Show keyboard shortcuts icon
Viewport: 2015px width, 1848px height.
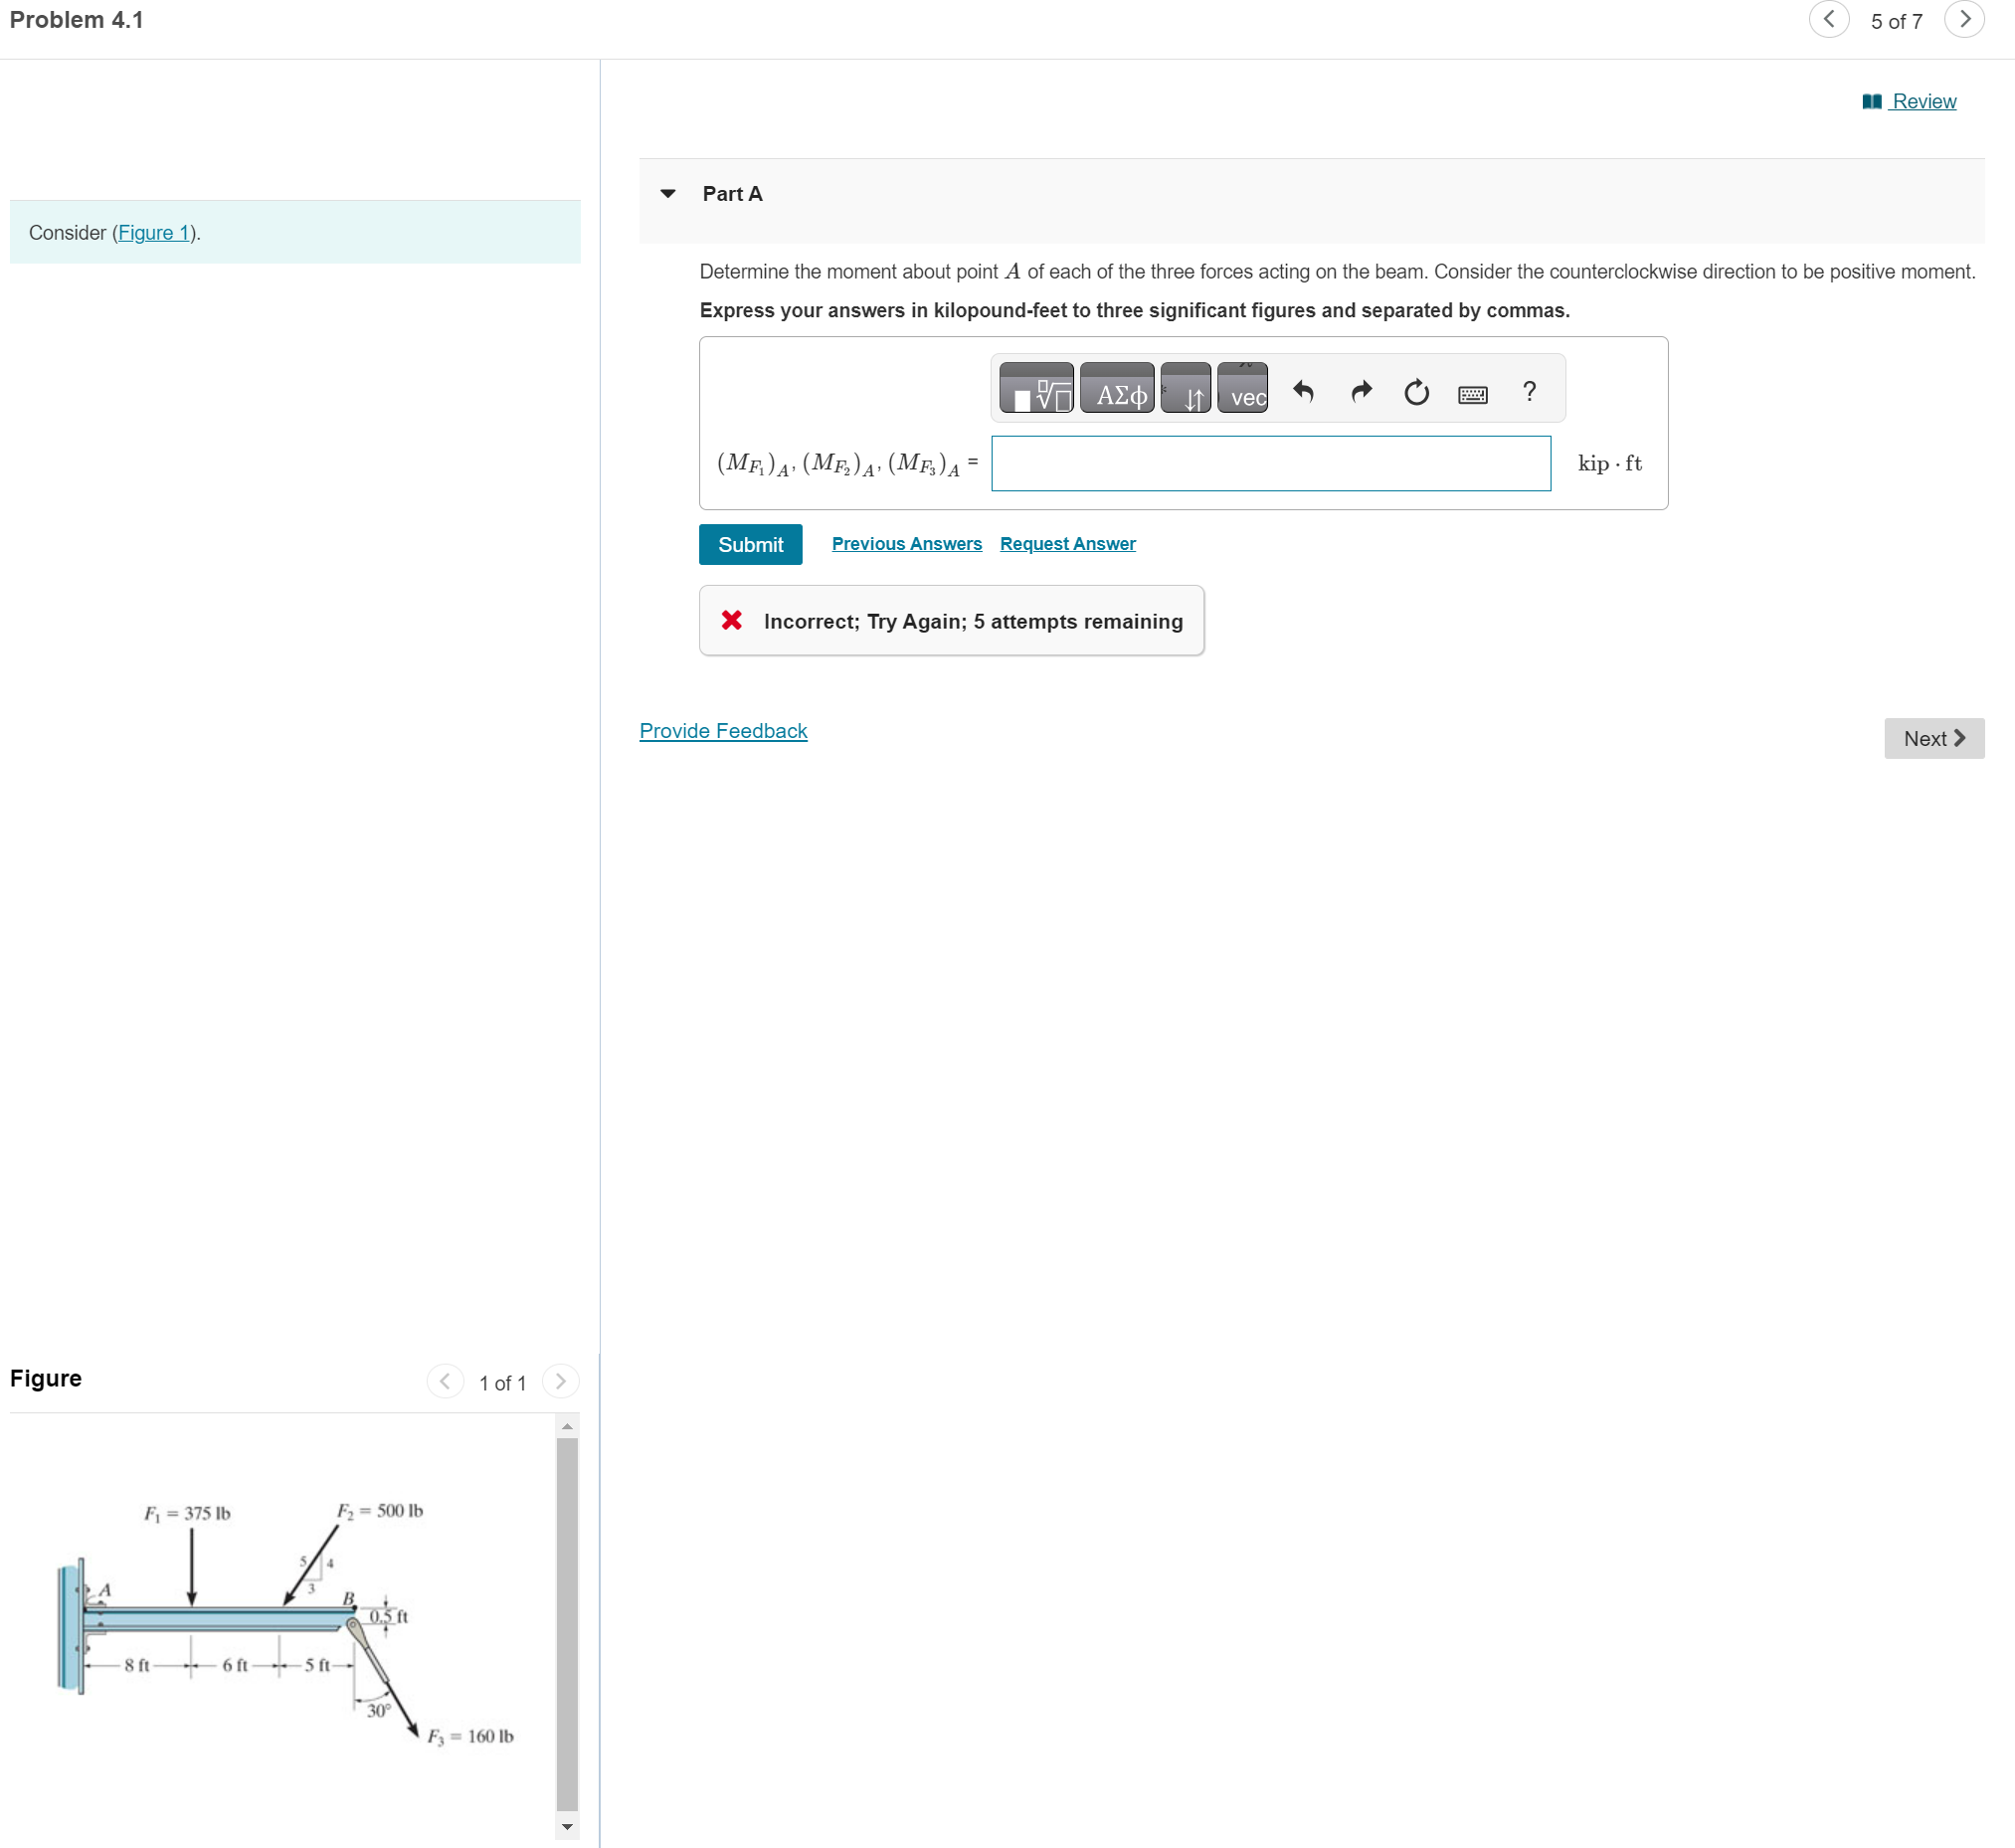[1472, 393]
